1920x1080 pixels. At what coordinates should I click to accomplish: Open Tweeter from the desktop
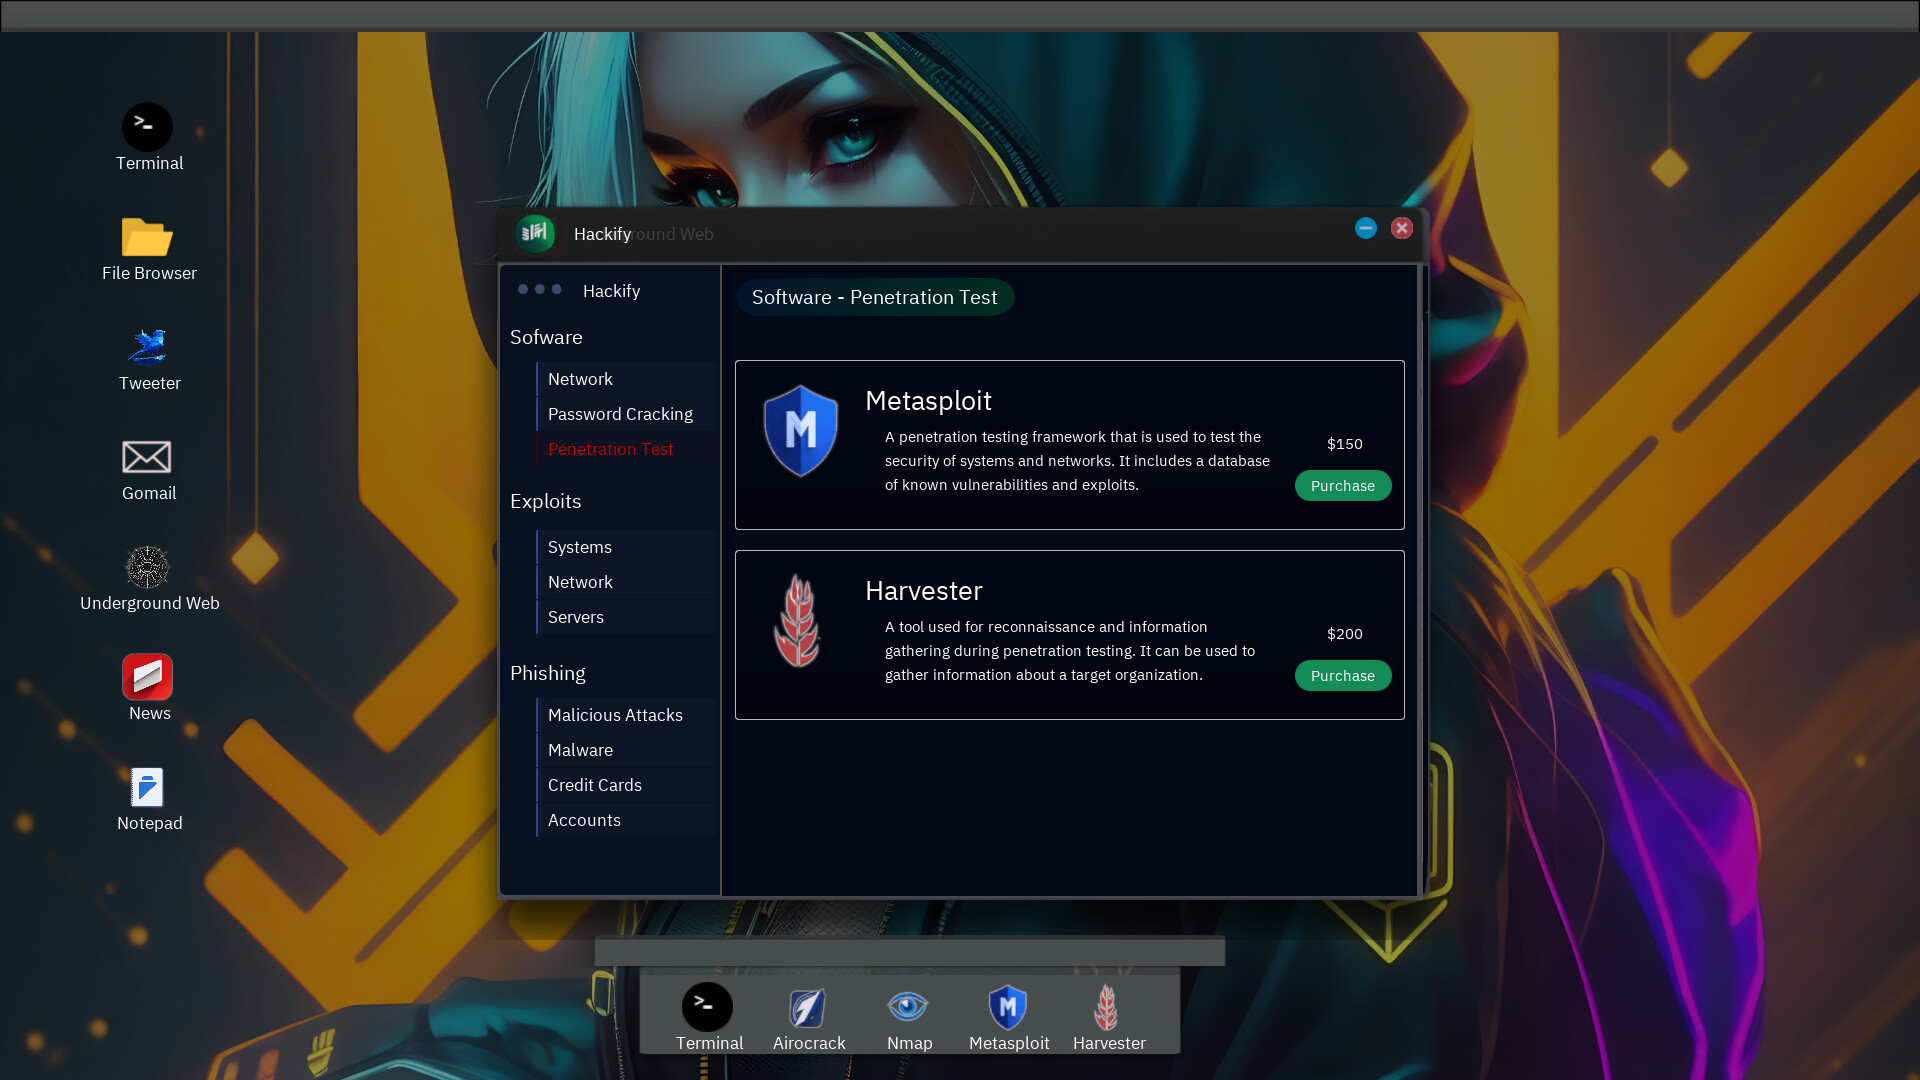click(x=149, y=347)
